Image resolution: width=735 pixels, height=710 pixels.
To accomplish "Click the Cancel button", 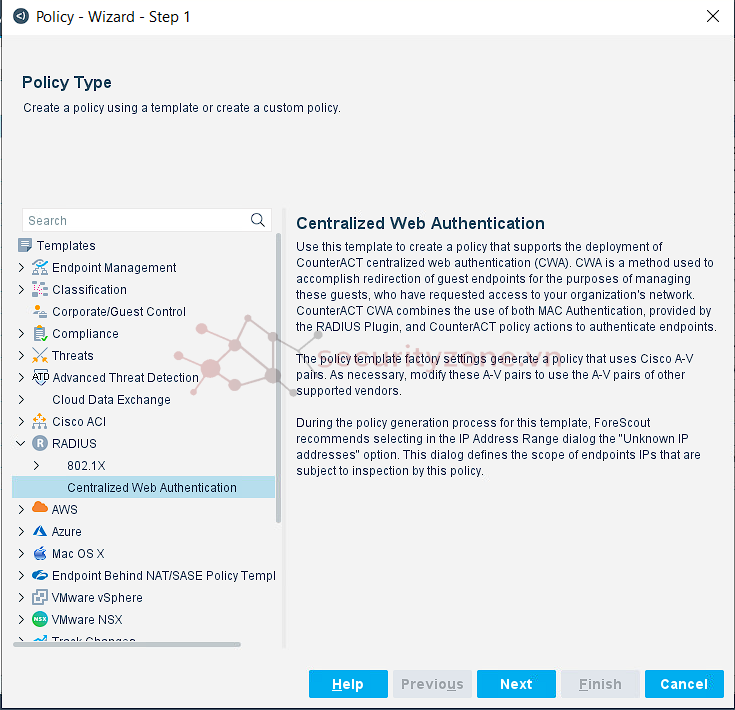I will pyautogui.click(x=684, y=684).
